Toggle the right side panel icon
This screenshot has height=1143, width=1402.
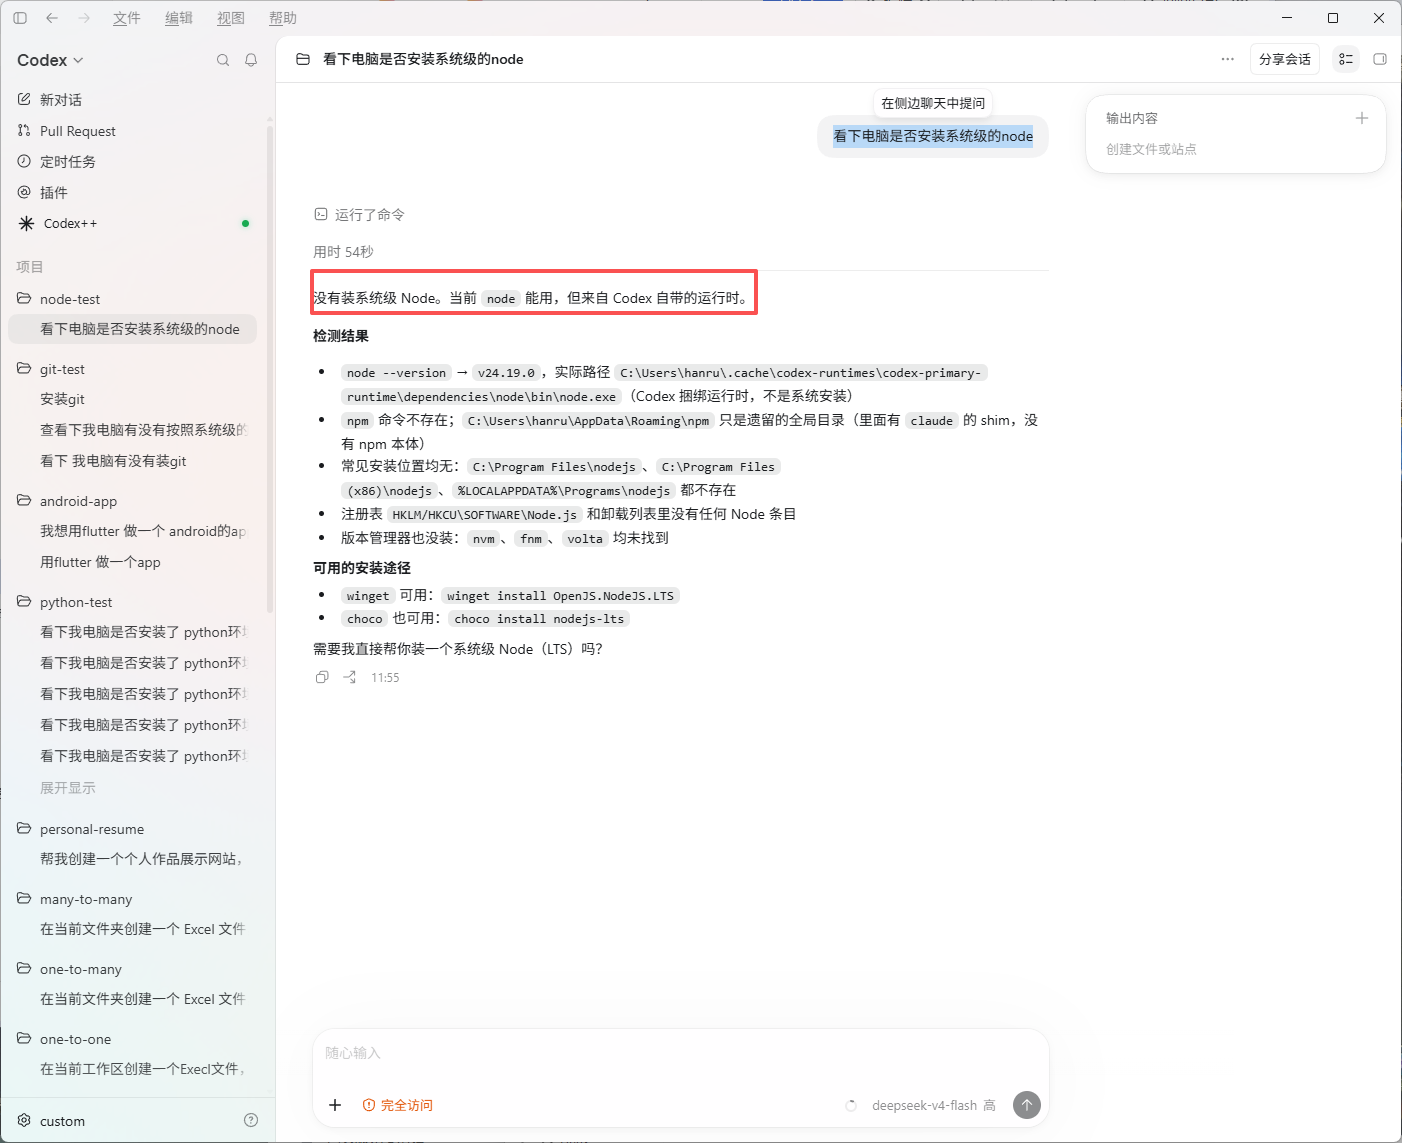(x=1380, y=59)
